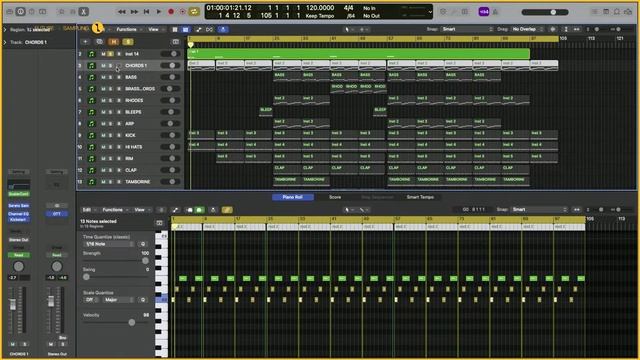This screenshot has width=640, height=360.
Task: Open the Browsers media icon
Action: click(628, 12)
